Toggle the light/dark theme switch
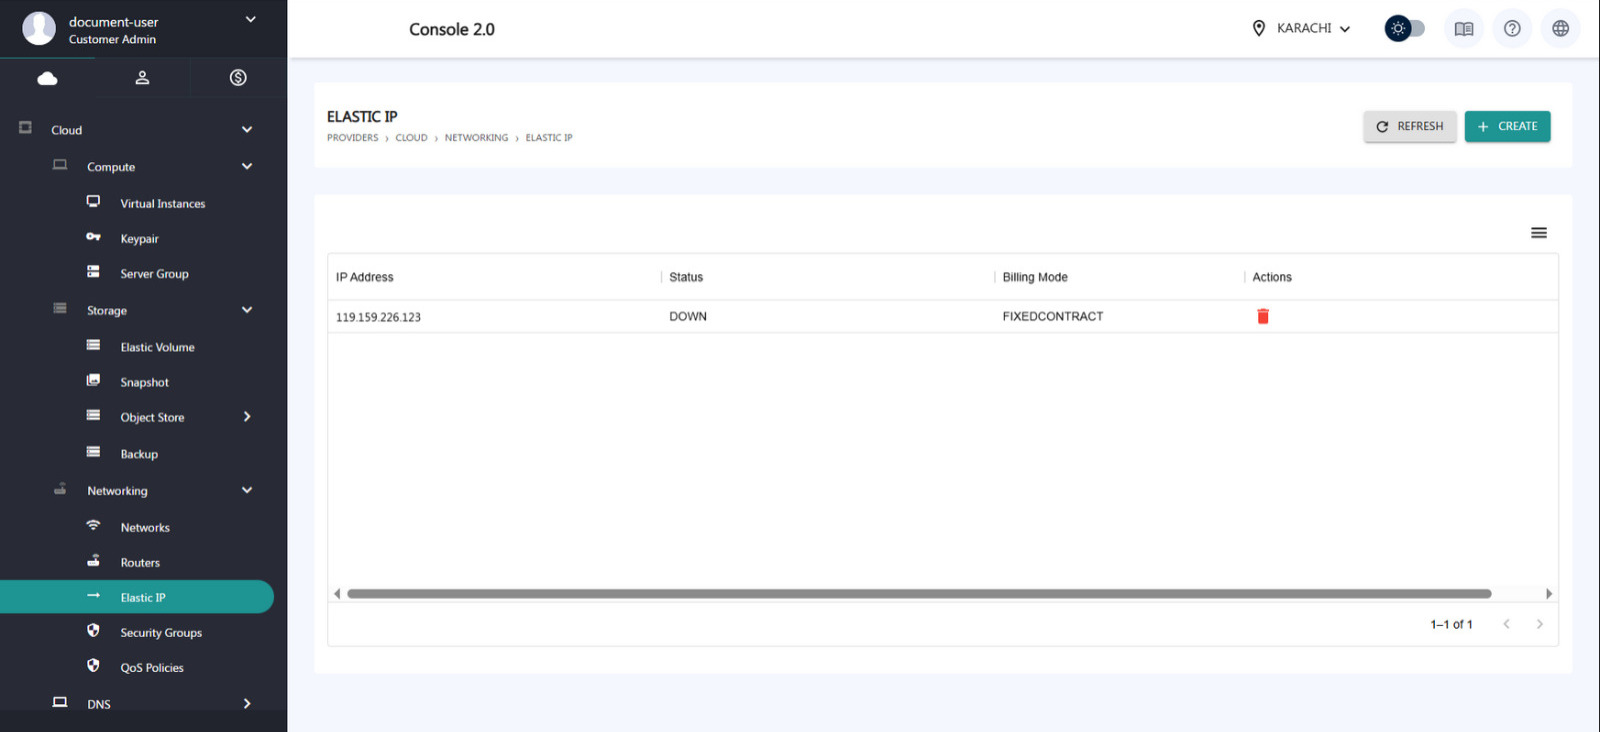This screenshot has height=732, width=1600. click(1404, 29)
